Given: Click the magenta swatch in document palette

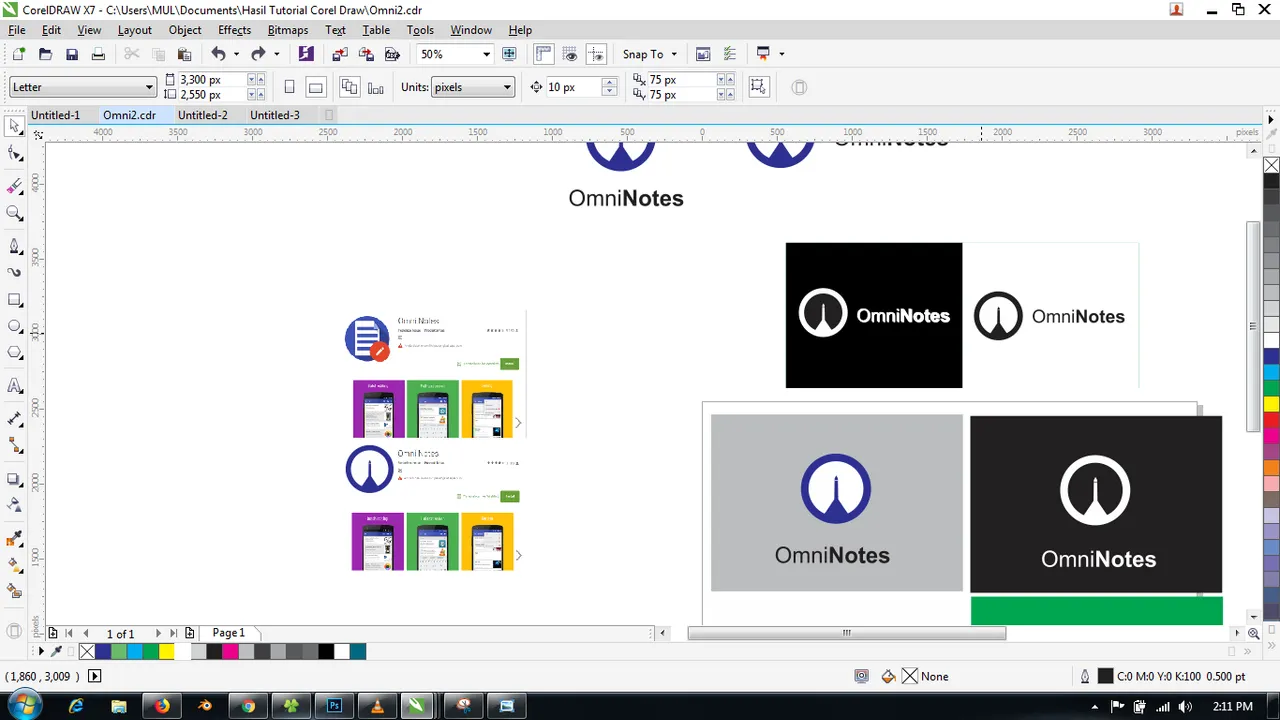Looking at the screenshot, I should [x=230, y=651].
